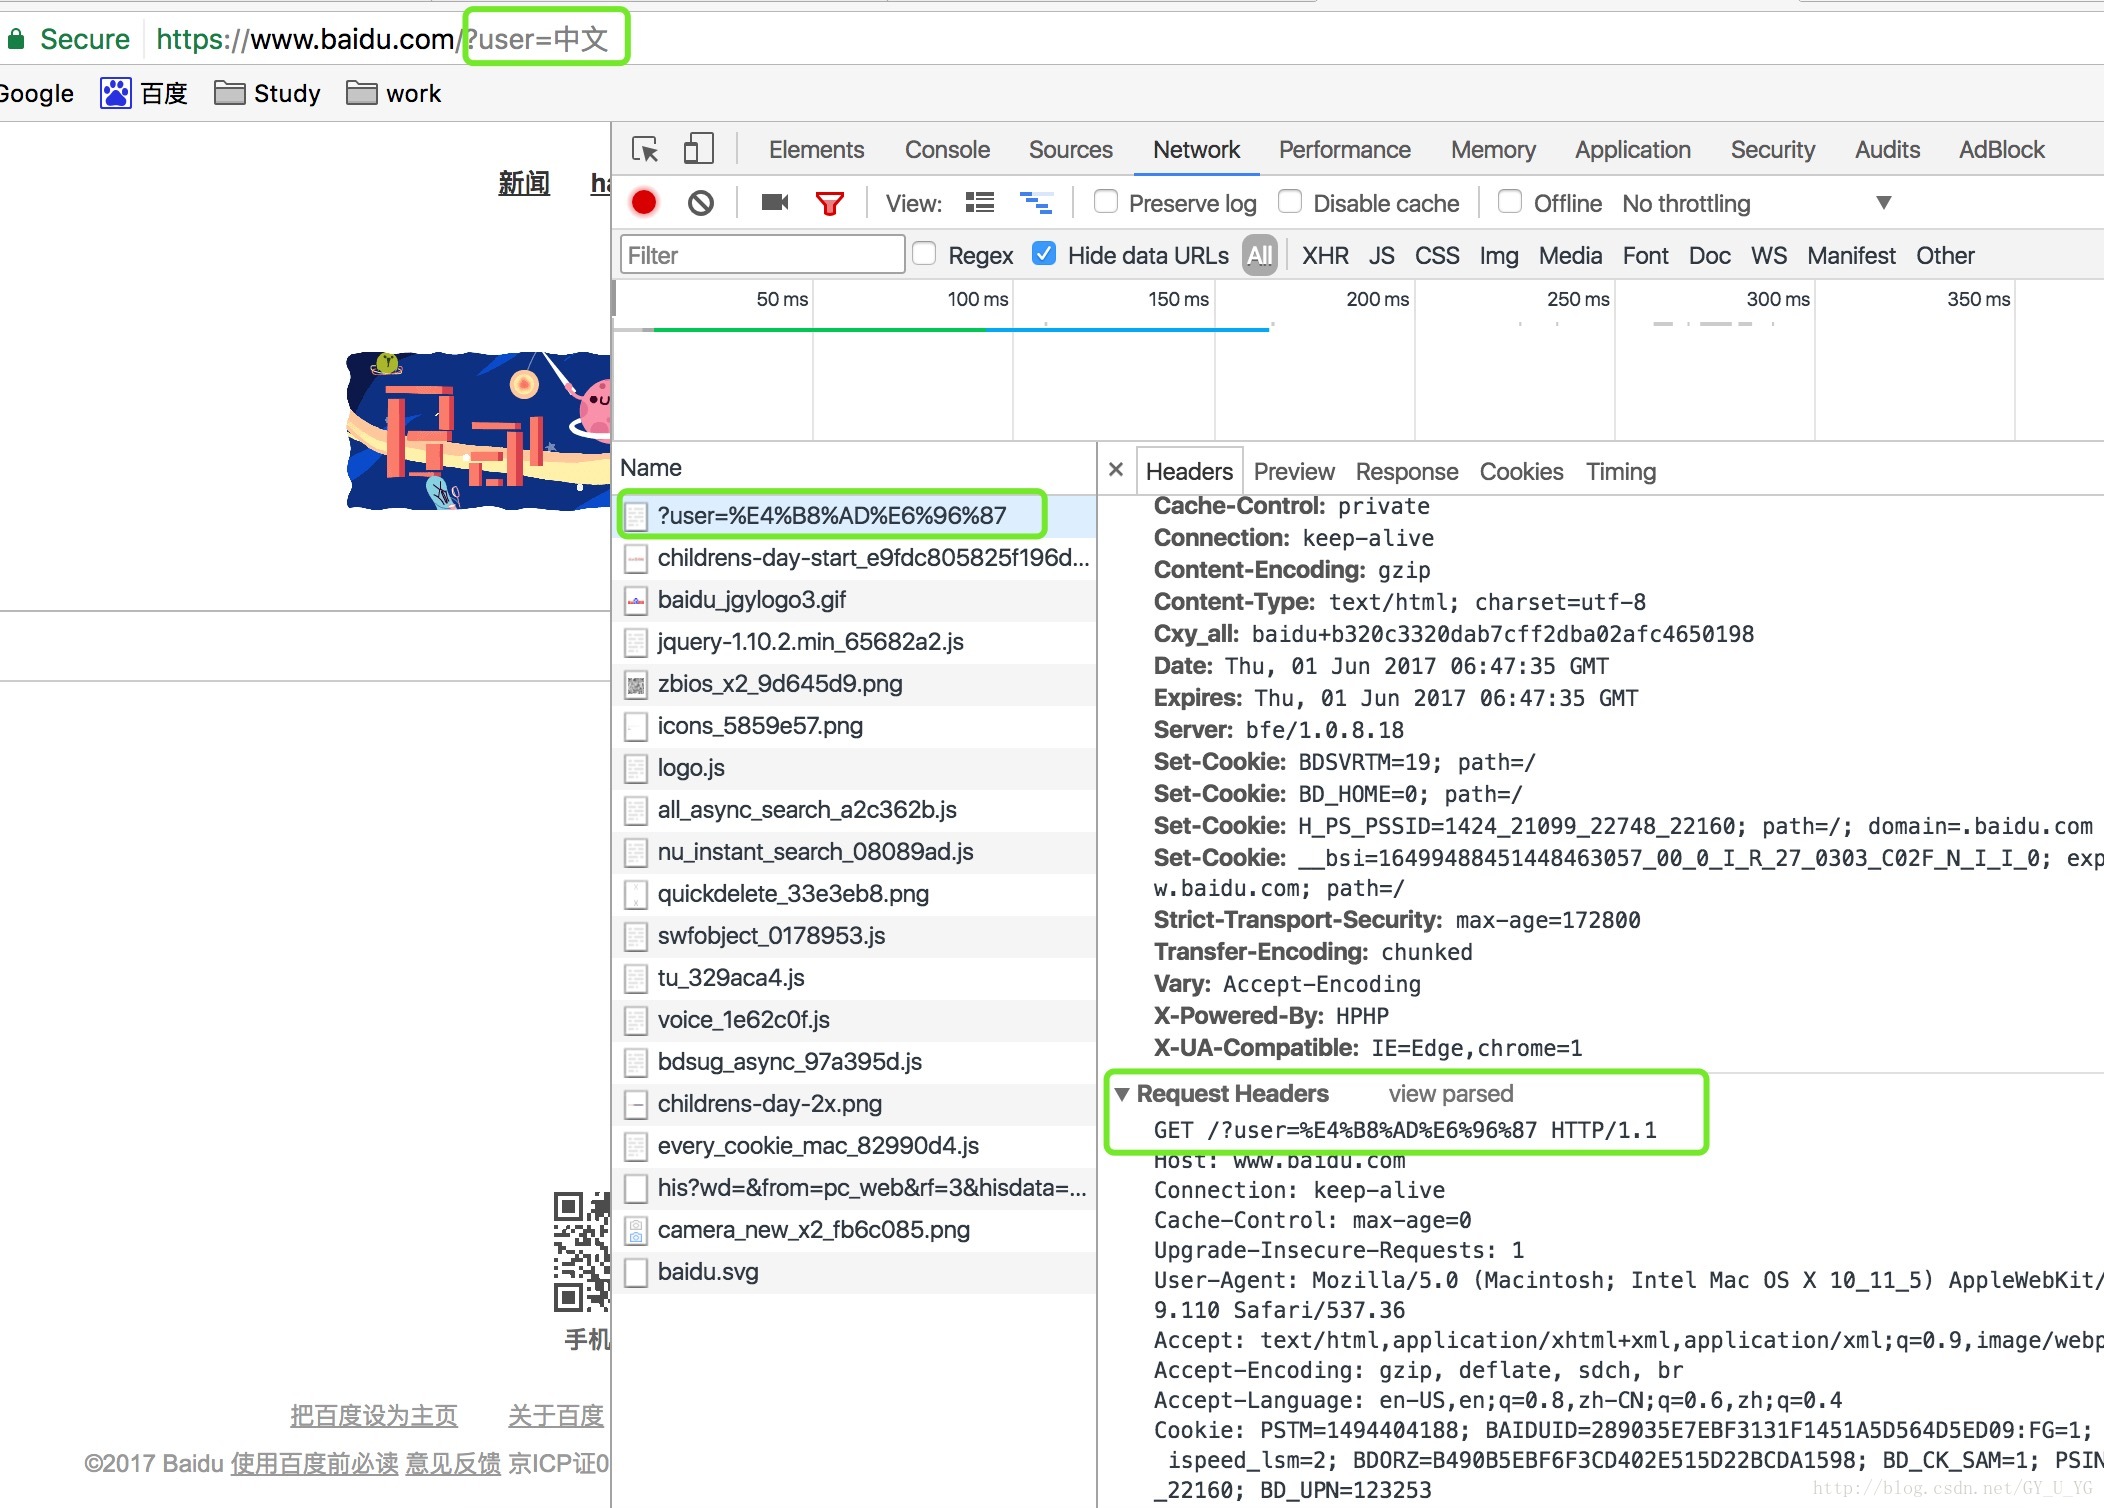
Task: Select ?user=%E4%B8%AD%E6%96%87 request row
Action: [x=855, y=516]
